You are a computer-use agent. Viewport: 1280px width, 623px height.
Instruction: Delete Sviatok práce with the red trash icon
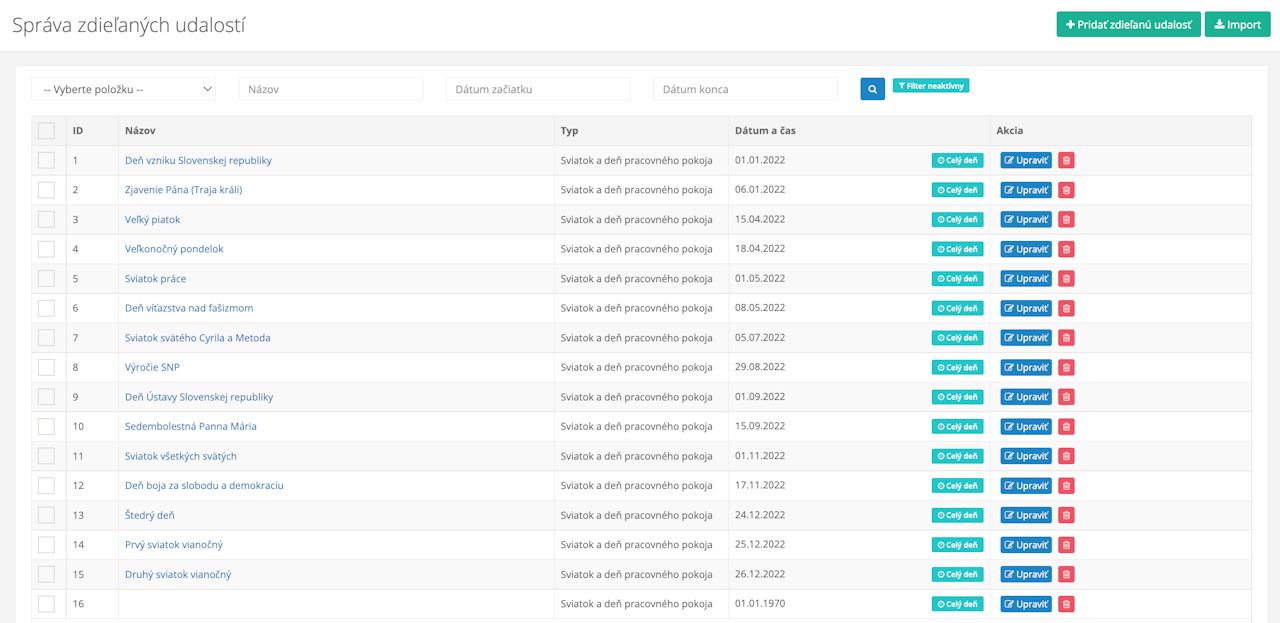[x=1066, y=279]
